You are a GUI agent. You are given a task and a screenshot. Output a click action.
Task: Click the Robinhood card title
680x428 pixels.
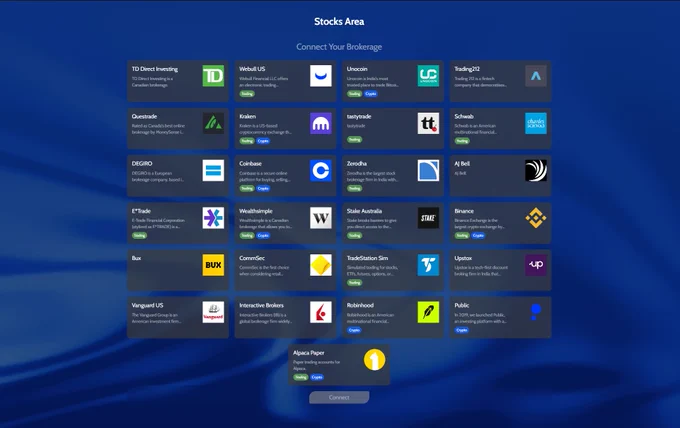(x=360, y=305)
